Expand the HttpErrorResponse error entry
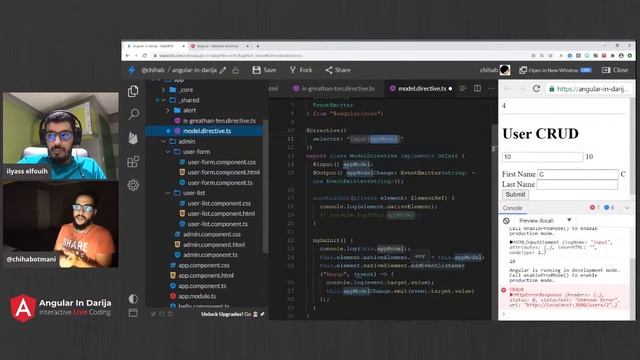Image resolution: width=640 pixels, height=360 pixels. click(511, 295)
